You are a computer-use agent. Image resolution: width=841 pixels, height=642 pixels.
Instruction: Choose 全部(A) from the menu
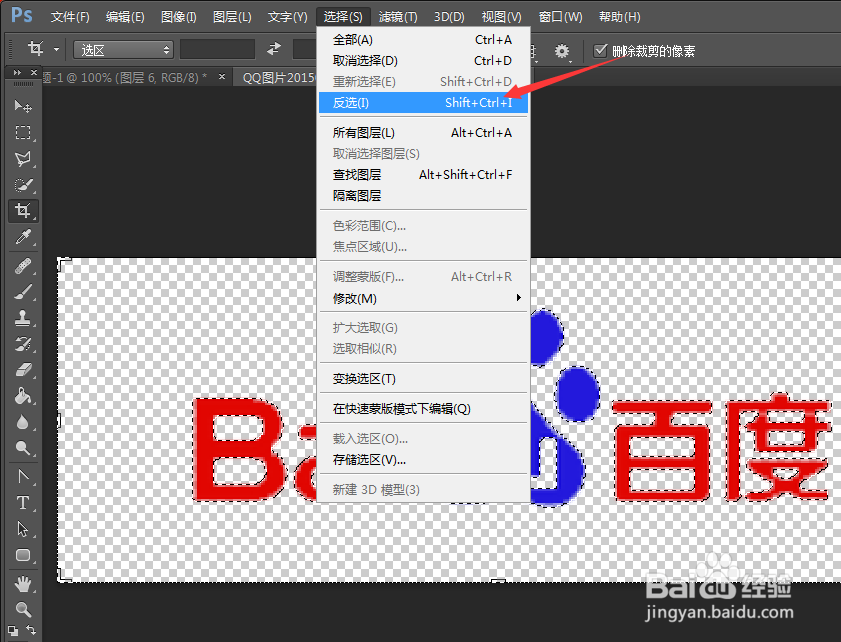point(423,40)
